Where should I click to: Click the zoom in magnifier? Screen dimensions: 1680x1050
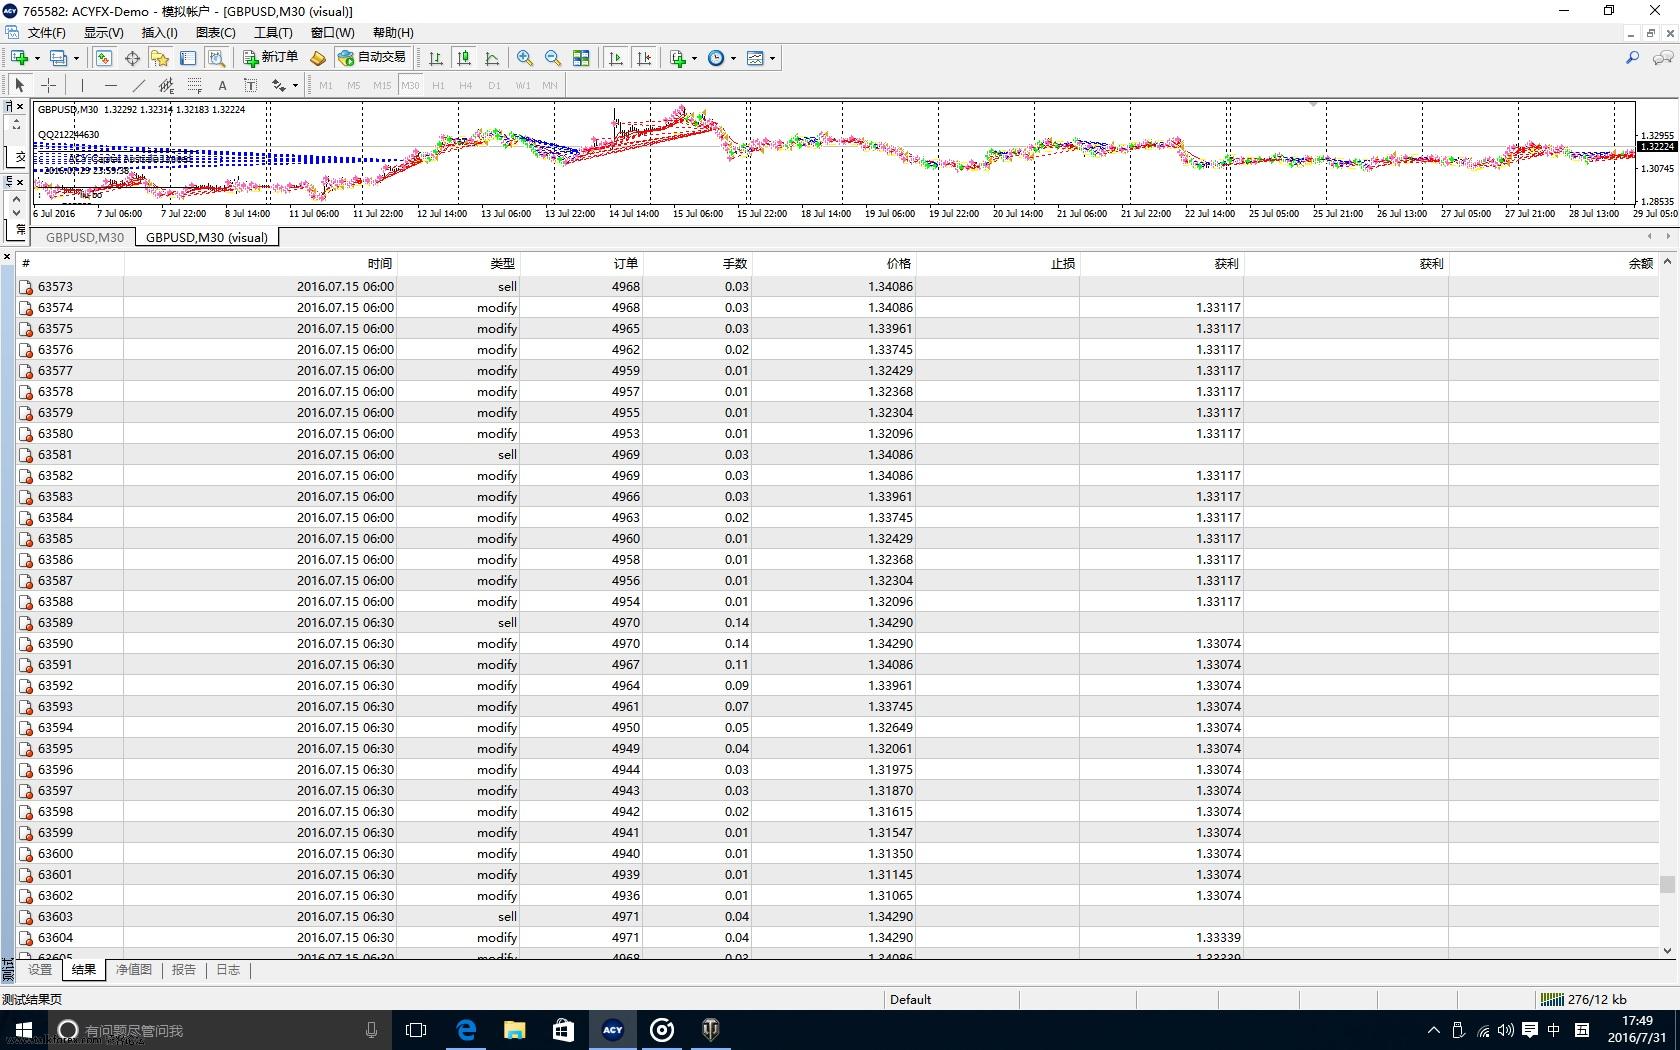pos(524,58)
